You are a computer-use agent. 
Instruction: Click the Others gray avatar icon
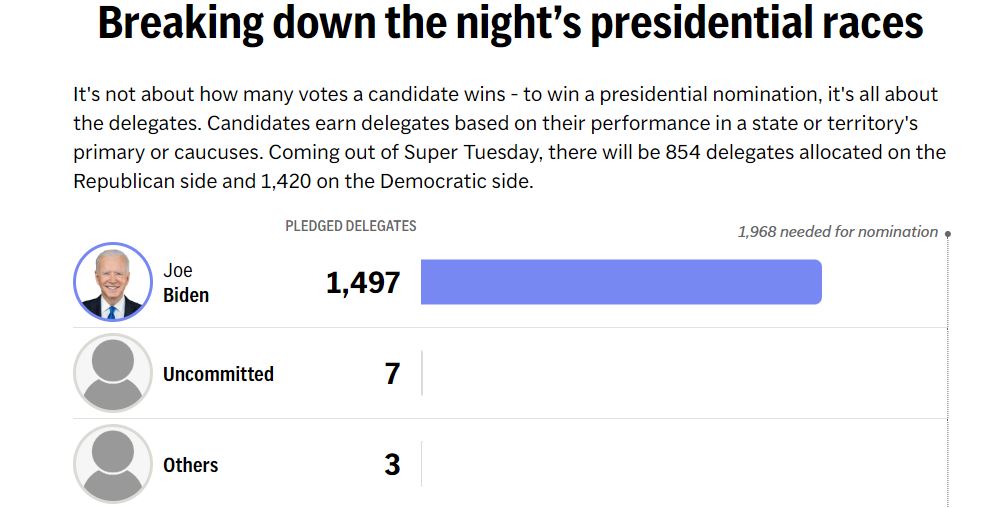[x=113, y=464]
